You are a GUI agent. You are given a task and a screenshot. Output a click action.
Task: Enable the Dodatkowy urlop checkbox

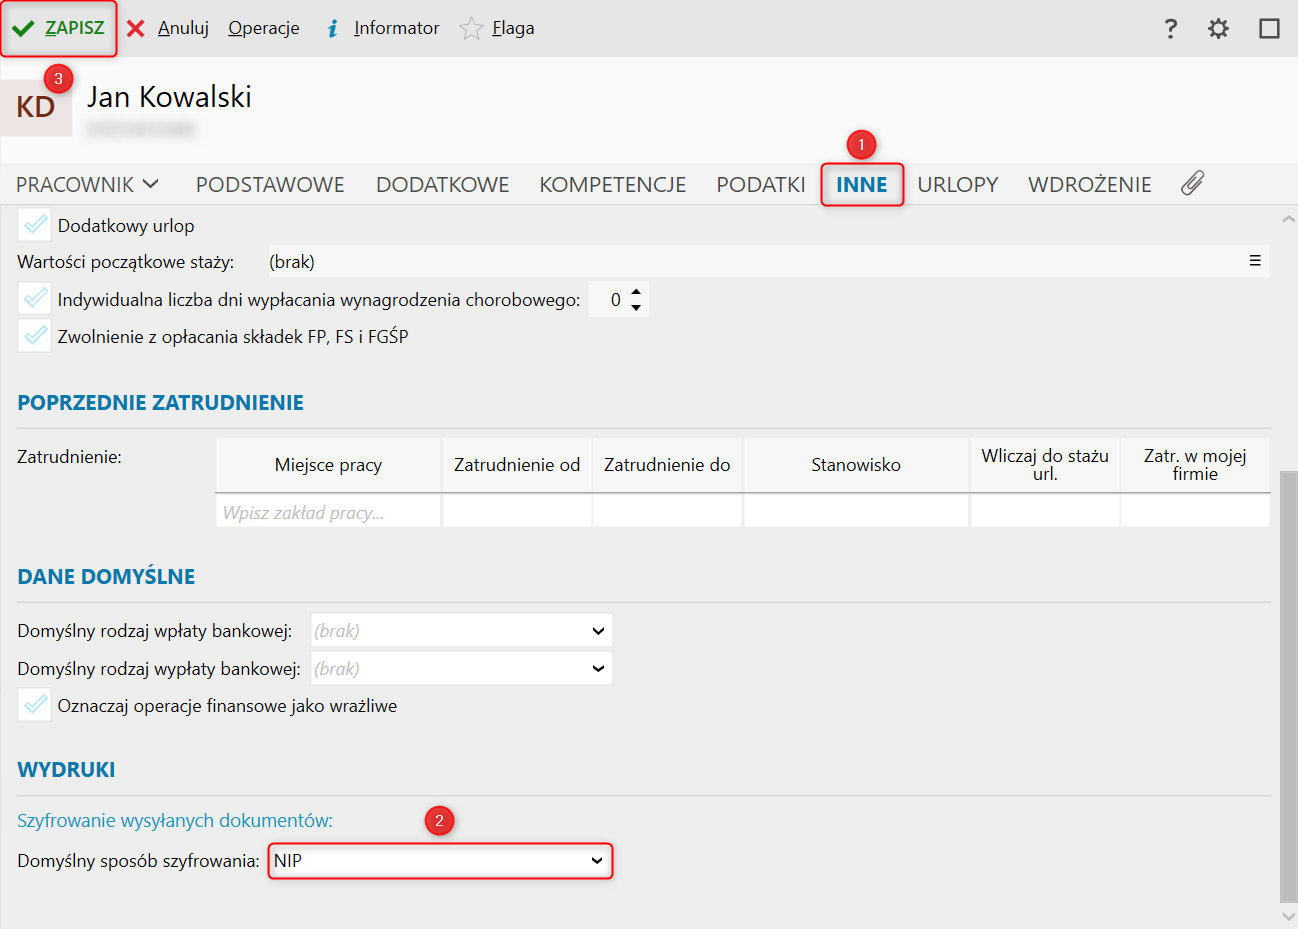tap(35, 225)
